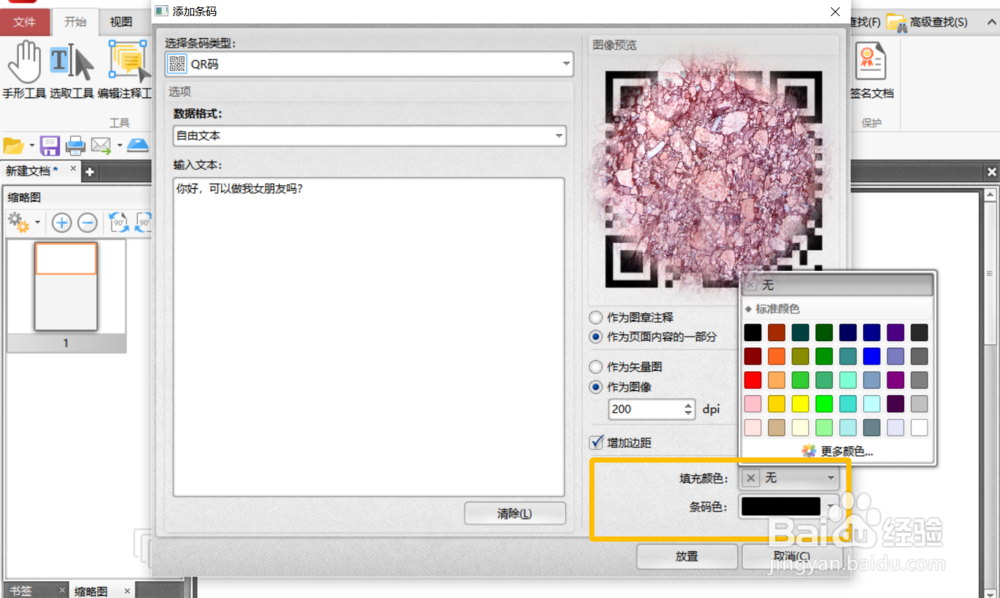The image size is (1000, 598).
Task: Select 作为图像 radio option
Action: pos(596,387)
